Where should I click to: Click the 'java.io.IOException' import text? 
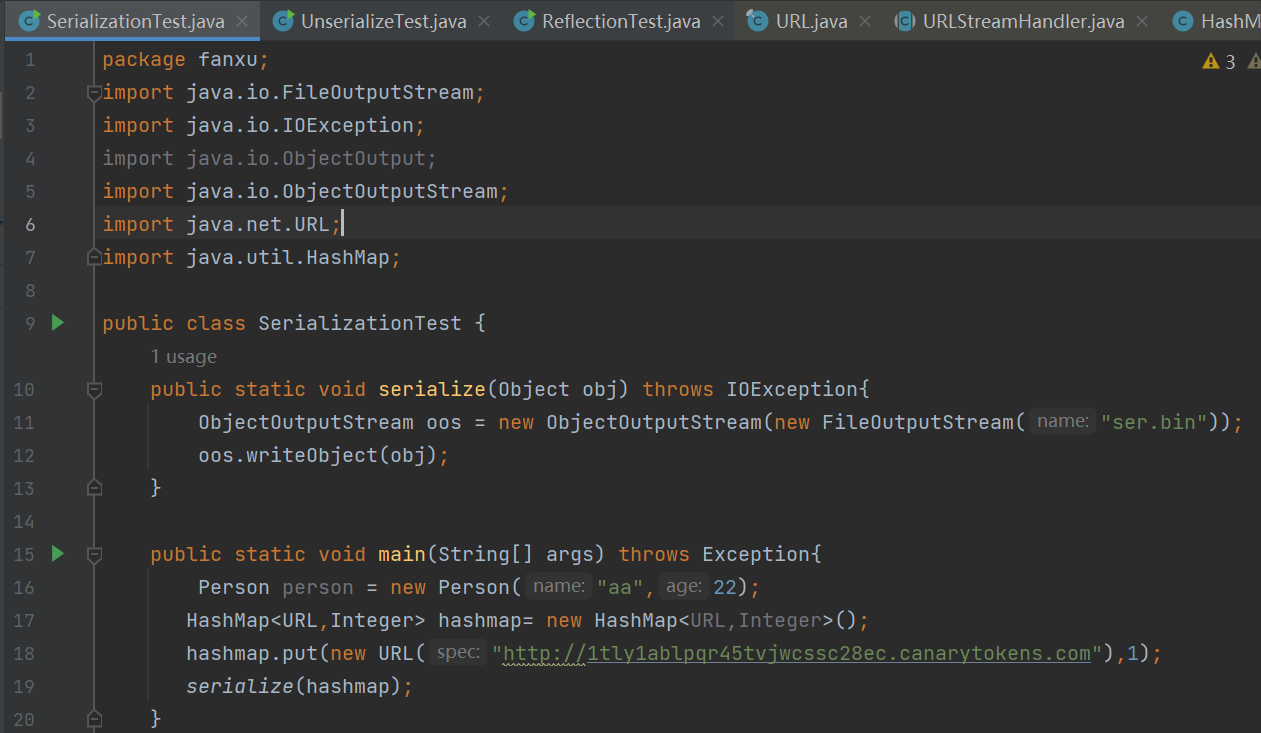300,126
